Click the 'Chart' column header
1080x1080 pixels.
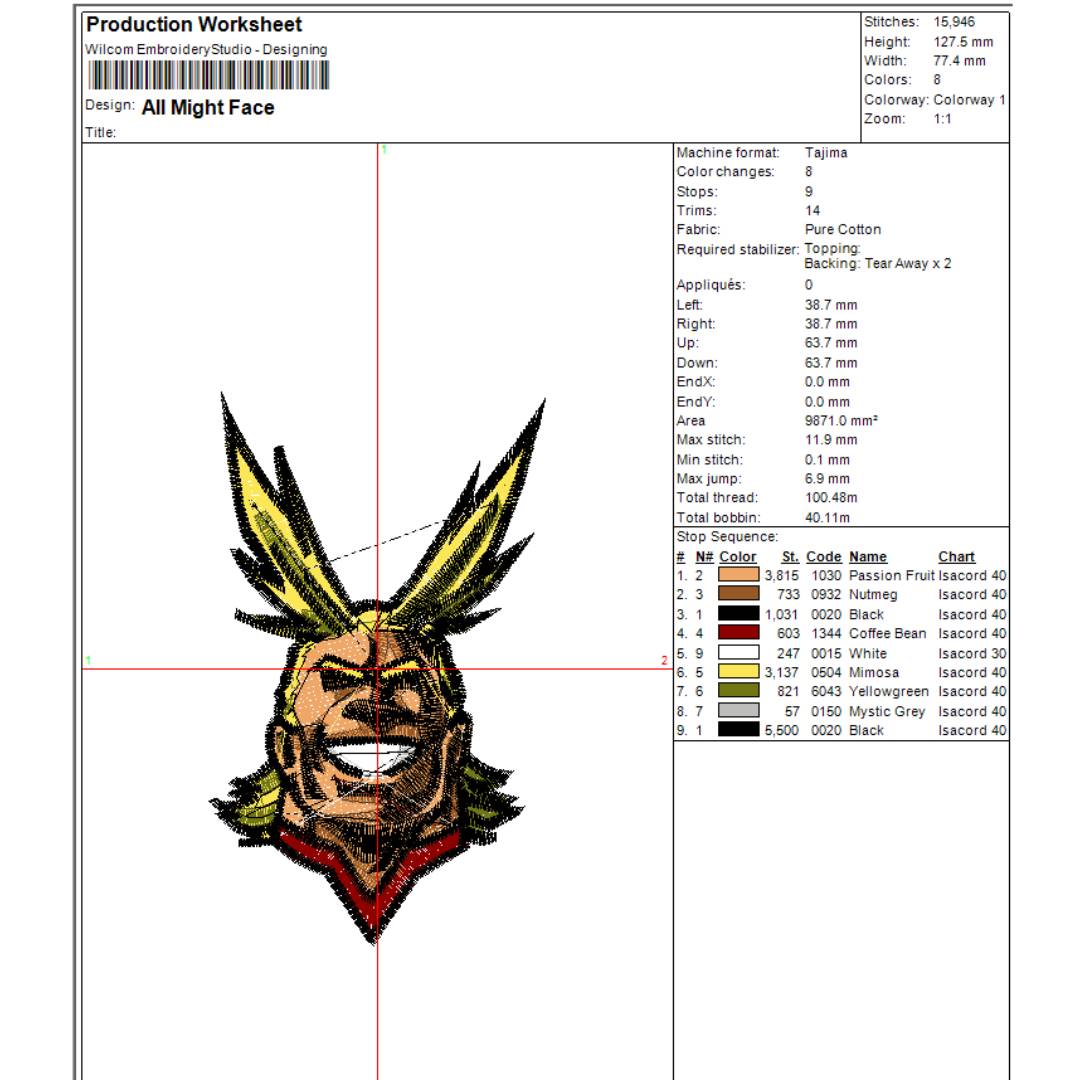click(x=956, y=557)
